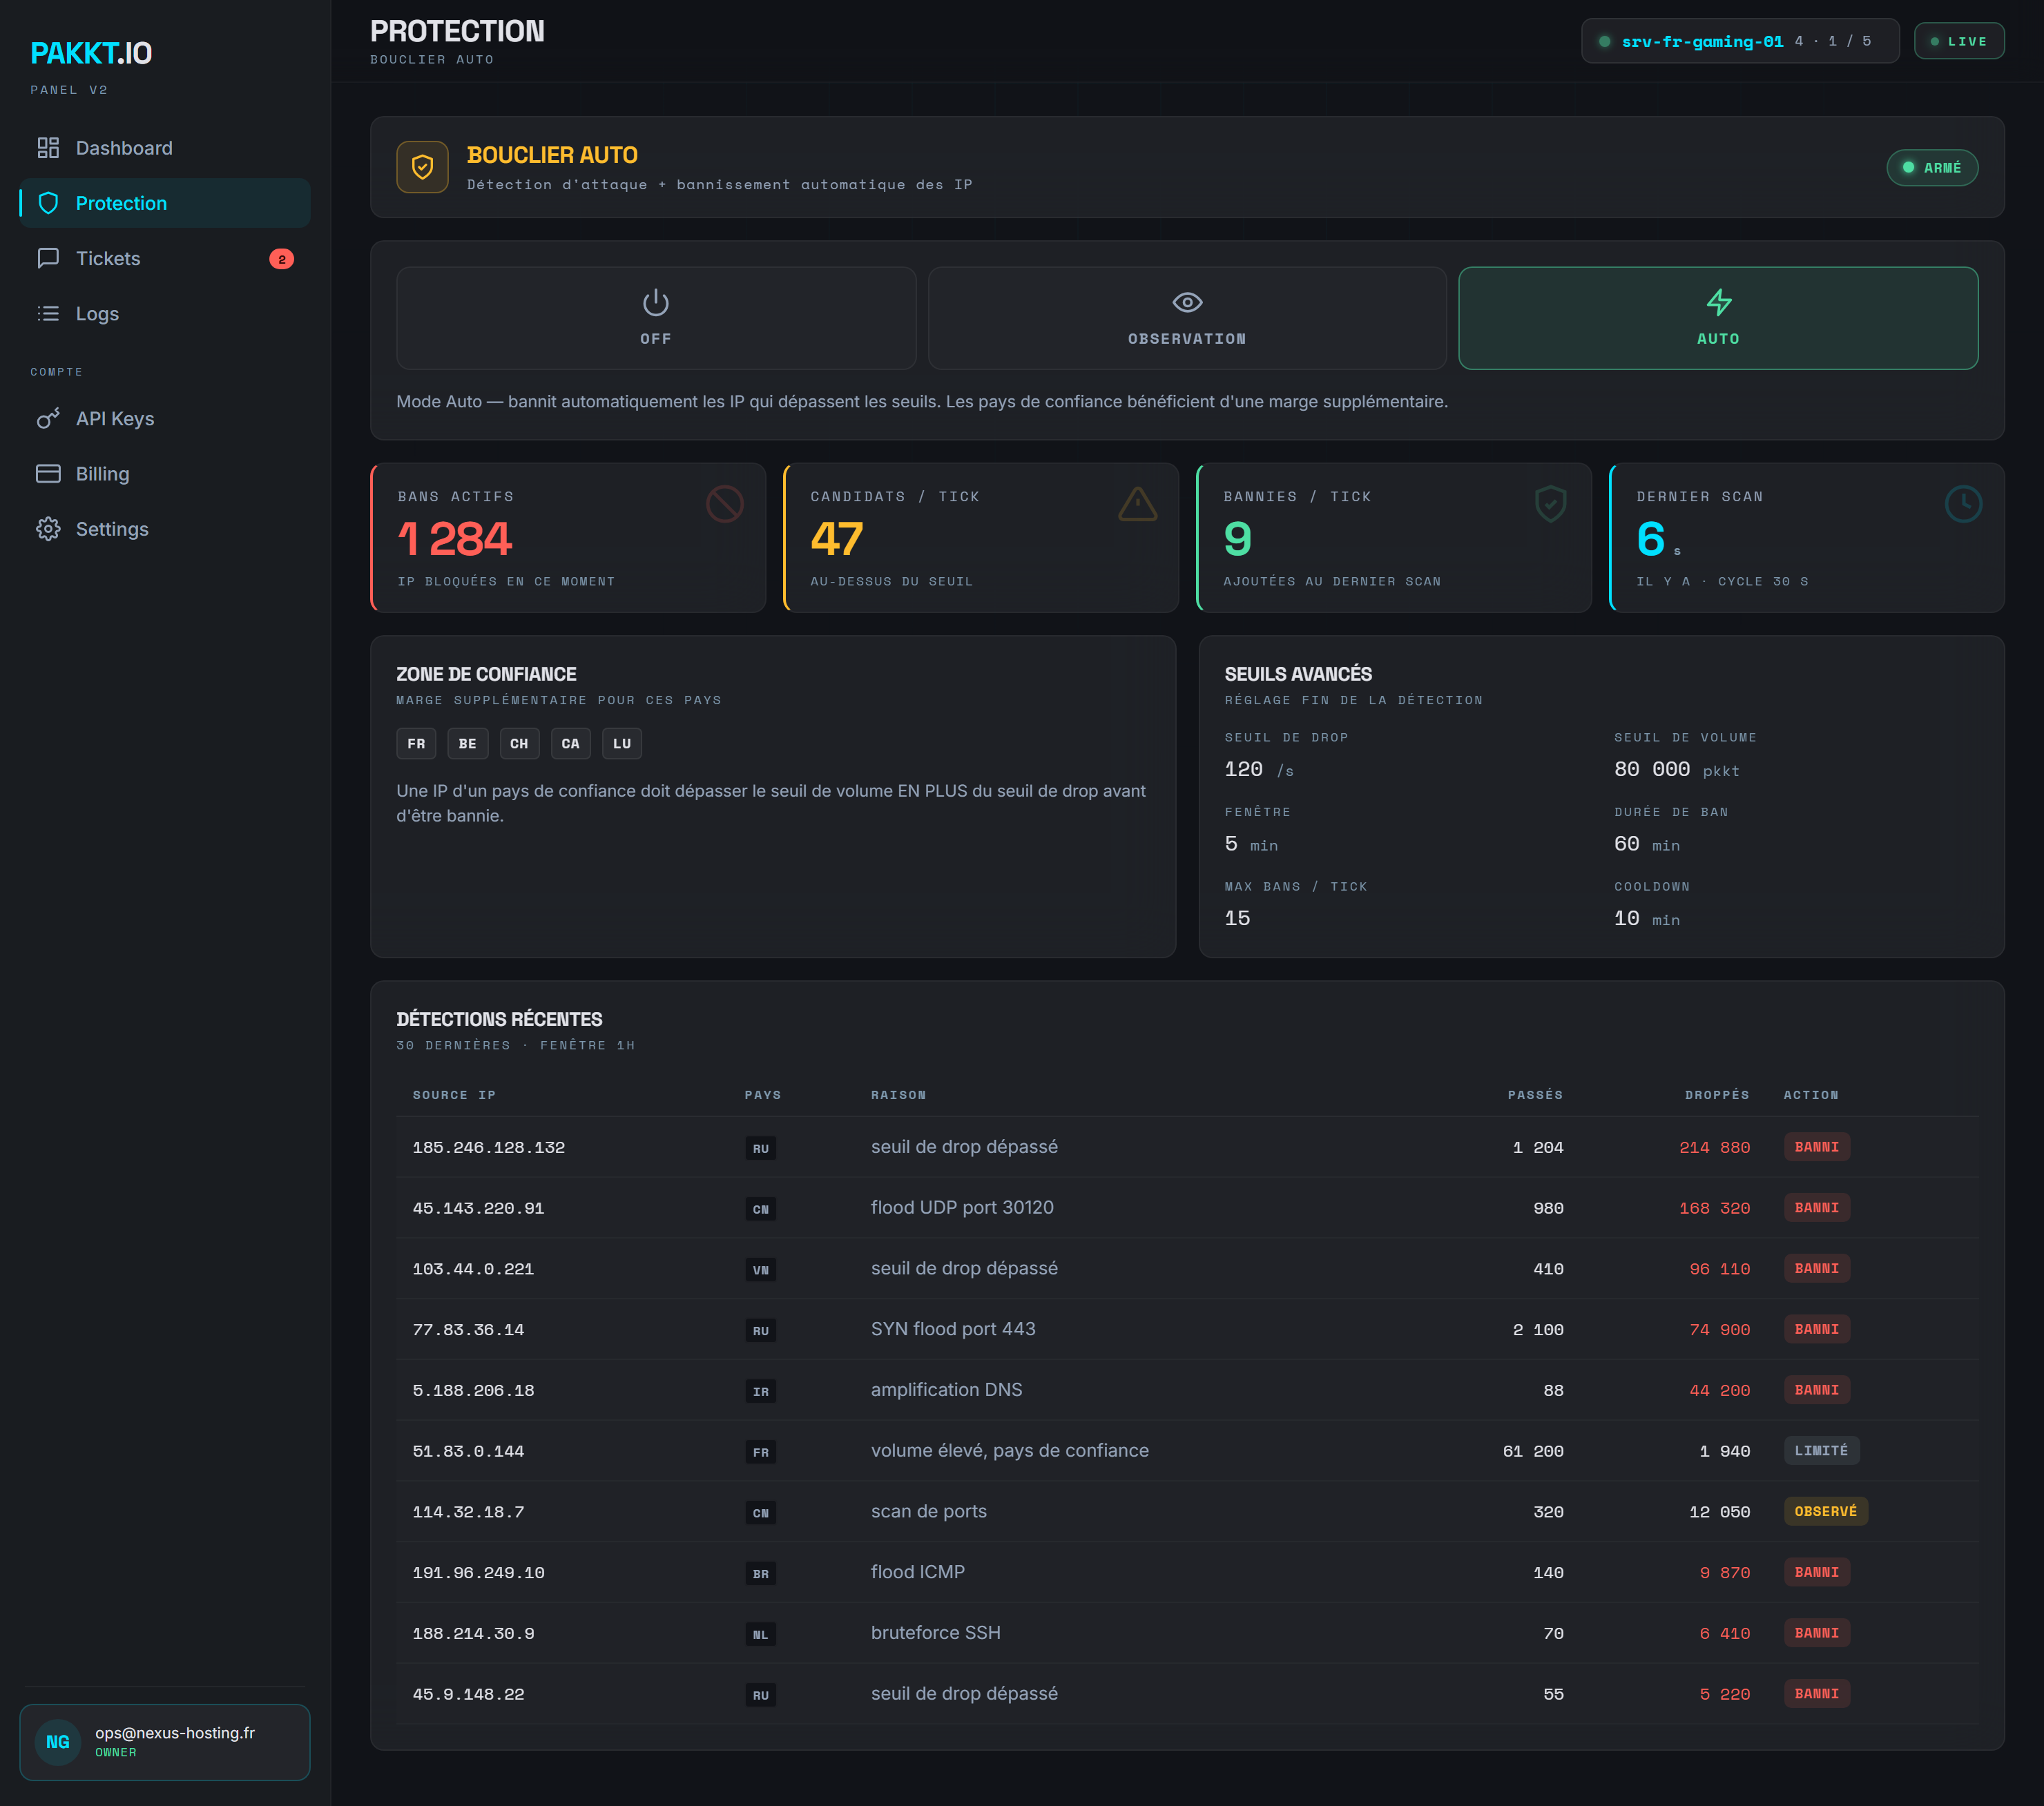Screen dimensions: 2044x1806
Task: Select the AUTO shield mode
Action: (x=1718, y=318)
